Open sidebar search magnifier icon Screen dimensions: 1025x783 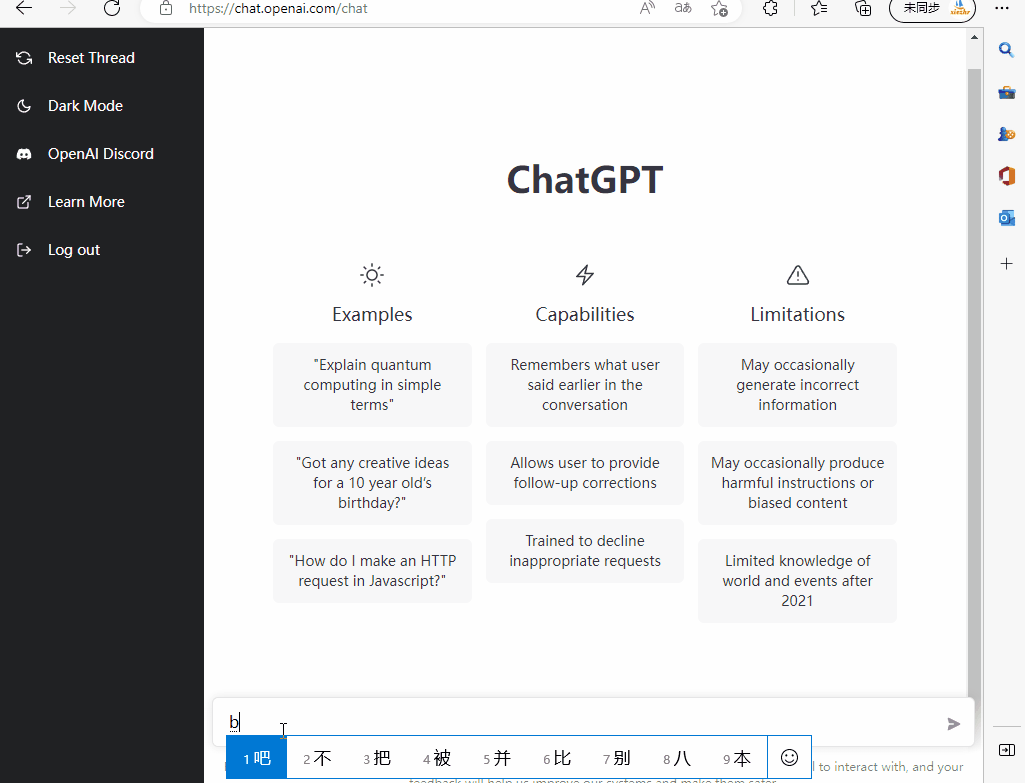(1006, 50)
